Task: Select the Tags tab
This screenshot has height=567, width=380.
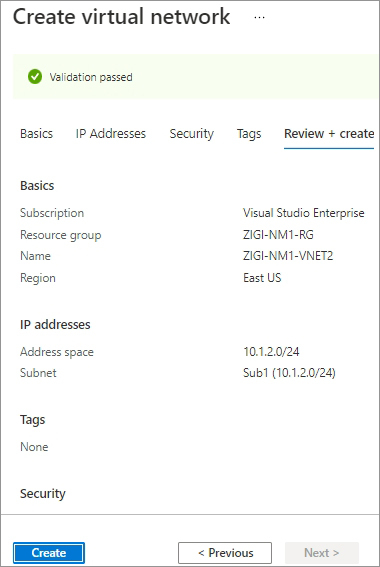Action: coord(249,134)
